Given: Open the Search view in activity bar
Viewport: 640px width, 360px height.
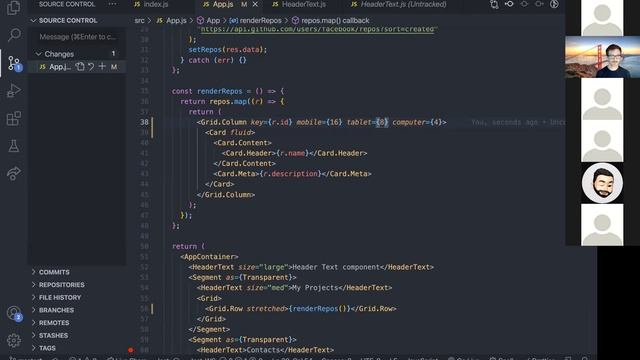Looking at the screenshot, I should click(14, 35).
